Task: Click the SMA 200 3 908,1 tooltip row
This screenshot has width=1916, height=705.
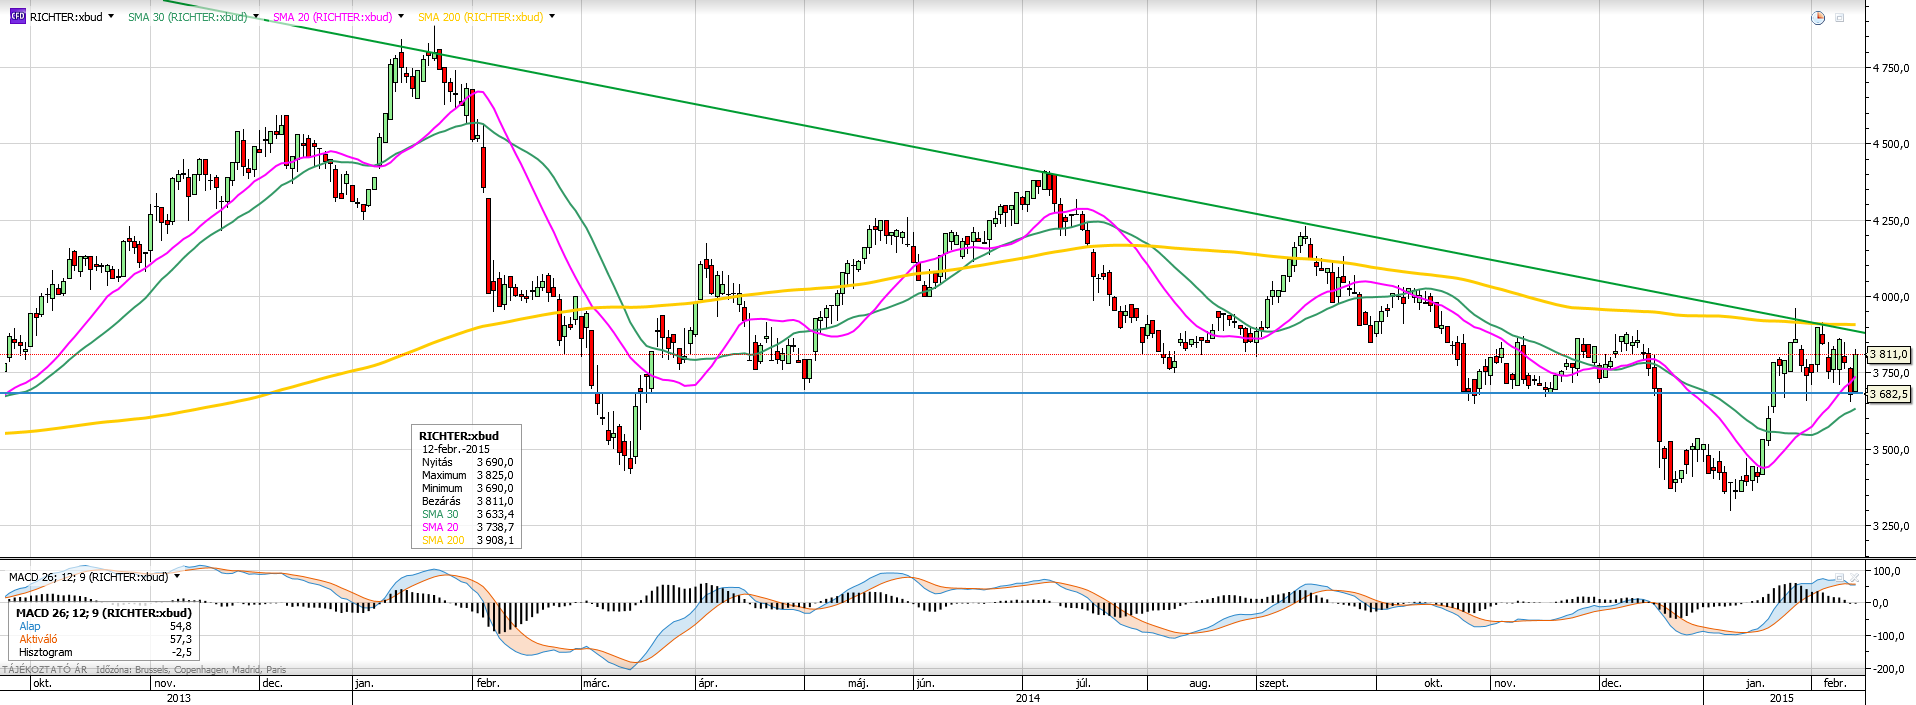Action: tap(467, 540)
